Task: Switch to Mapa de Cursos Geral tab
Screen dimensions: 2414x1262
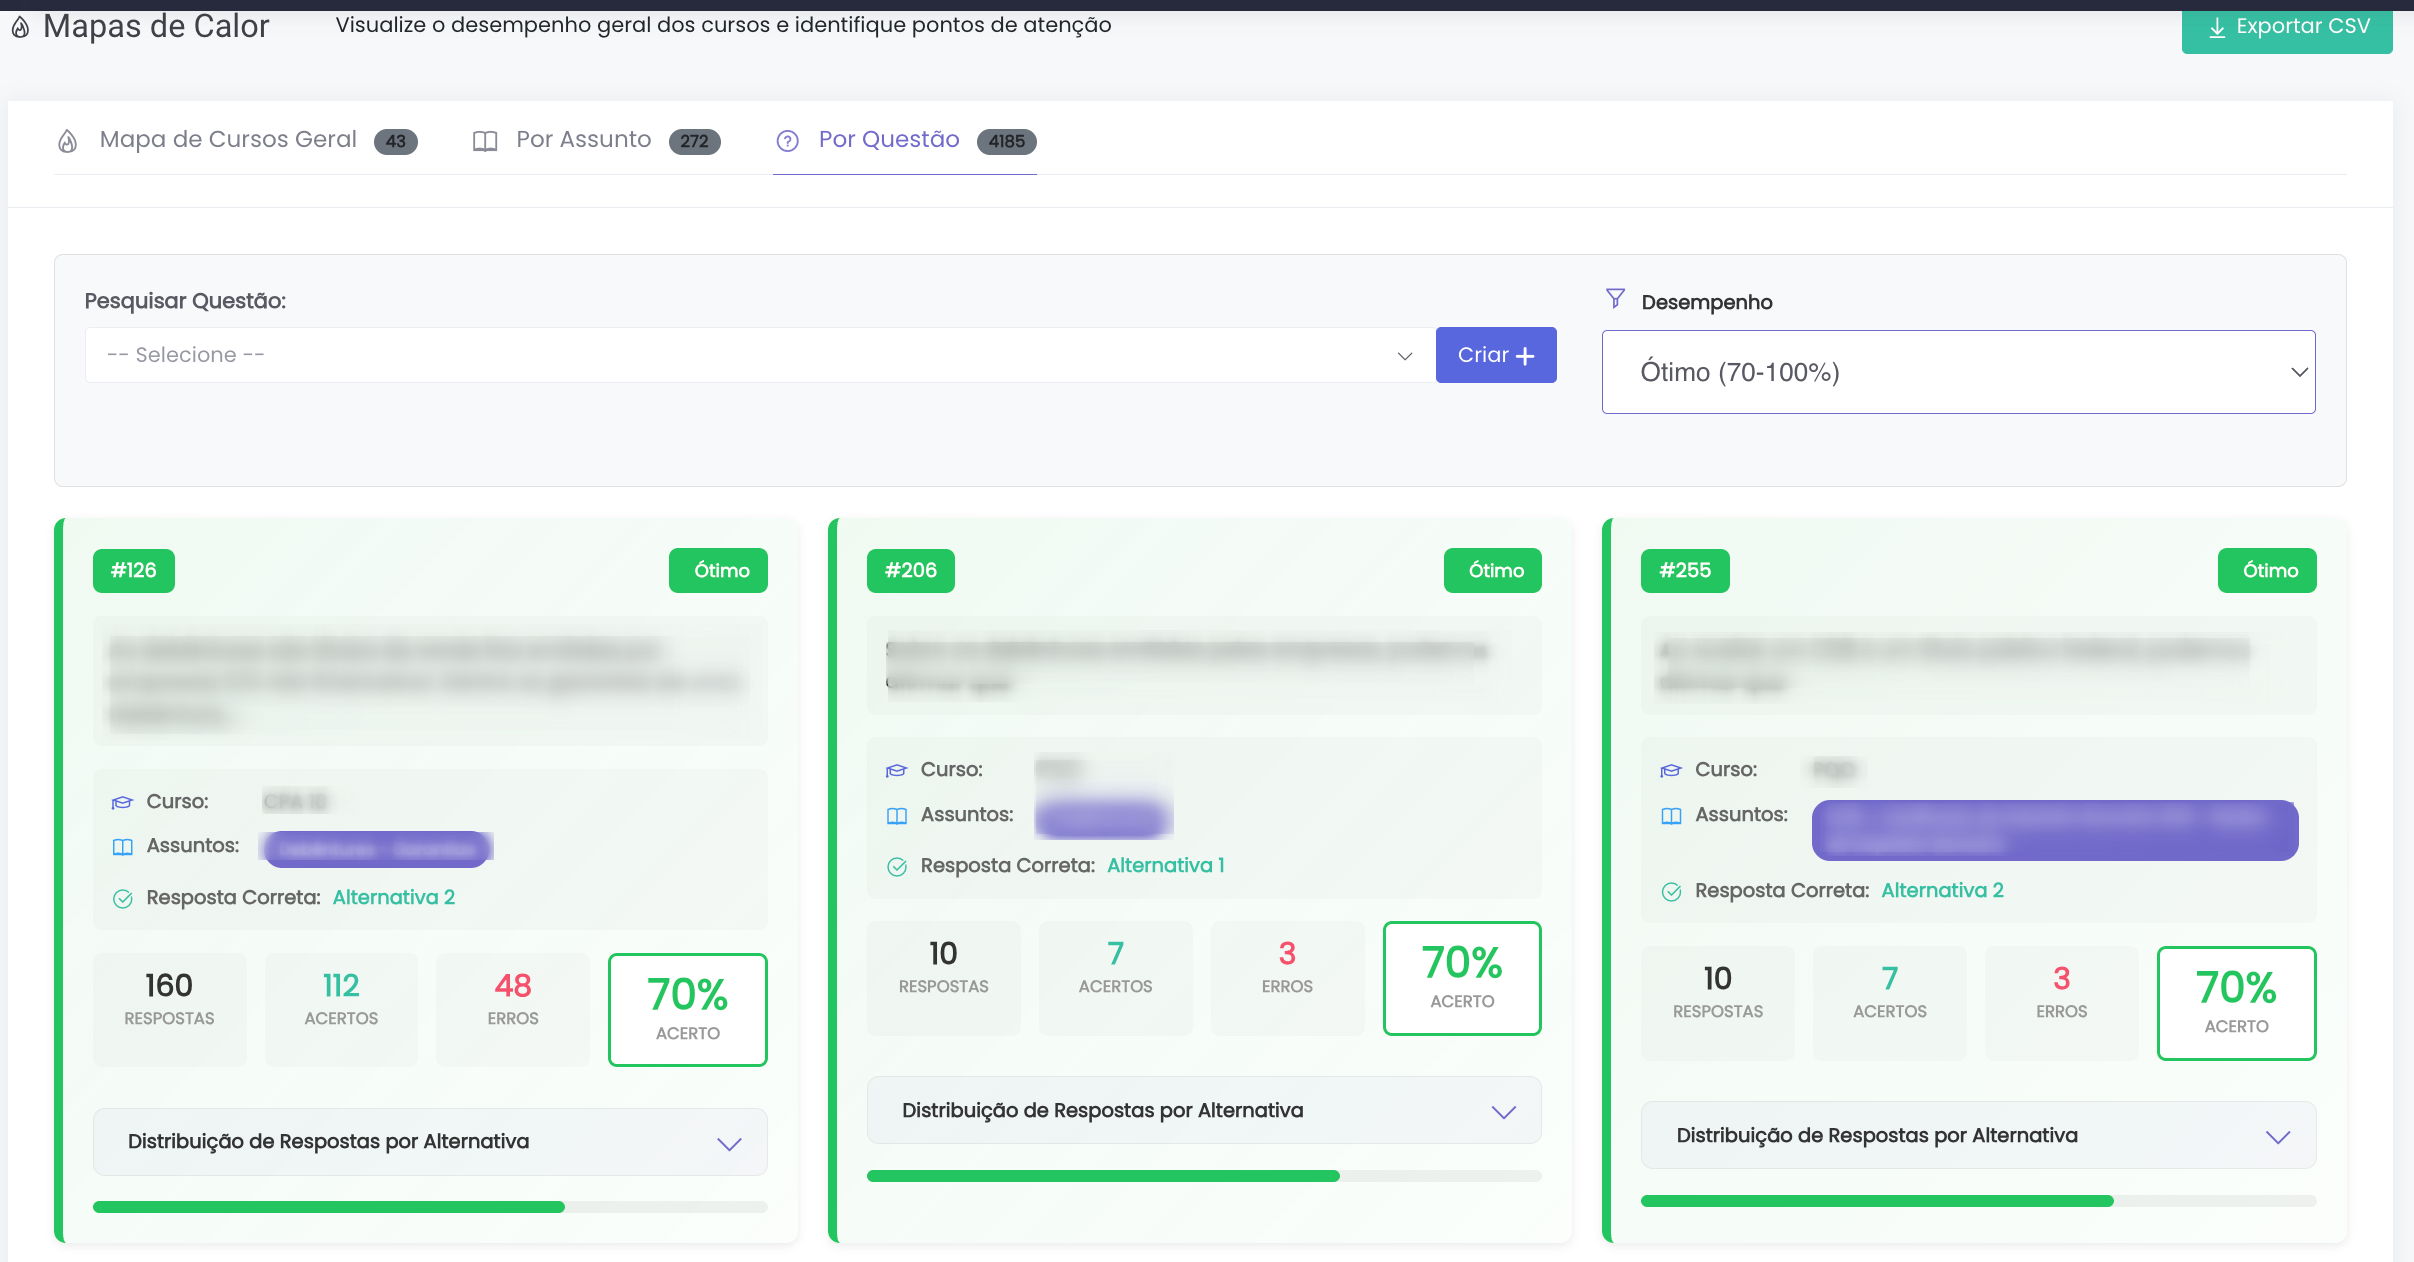Action: (228, 140)
